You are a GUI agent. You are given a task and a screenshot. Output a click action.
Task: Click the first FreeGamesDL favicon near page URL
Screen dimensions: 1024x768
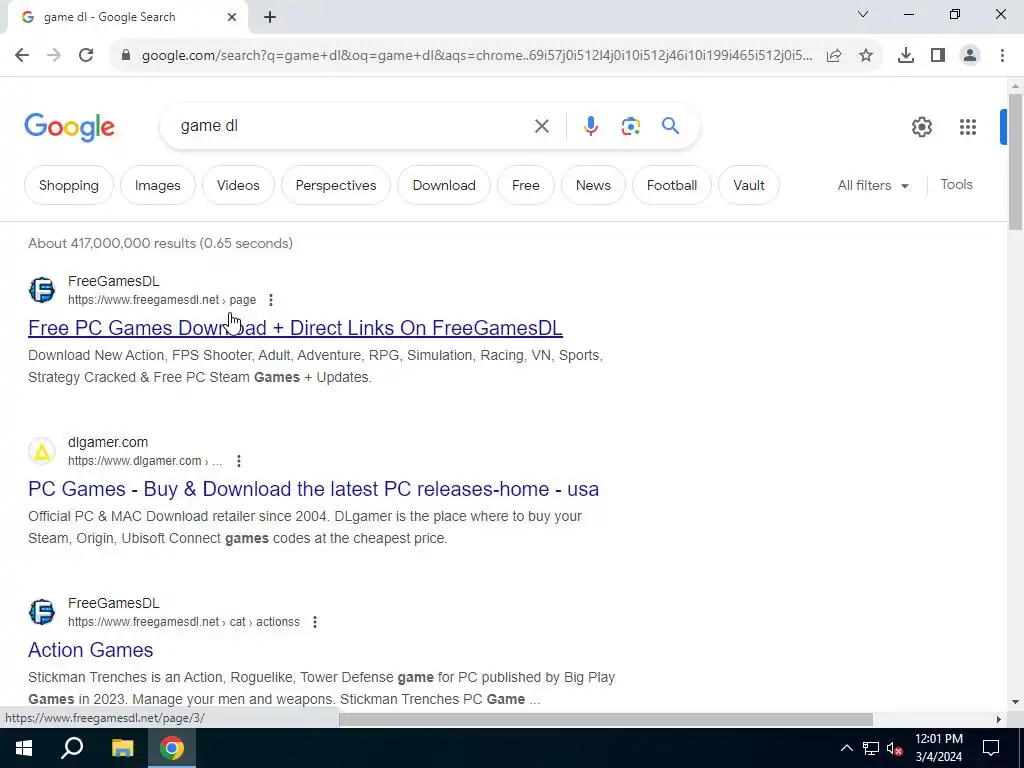pyautogui.click(x=42, y=290)
